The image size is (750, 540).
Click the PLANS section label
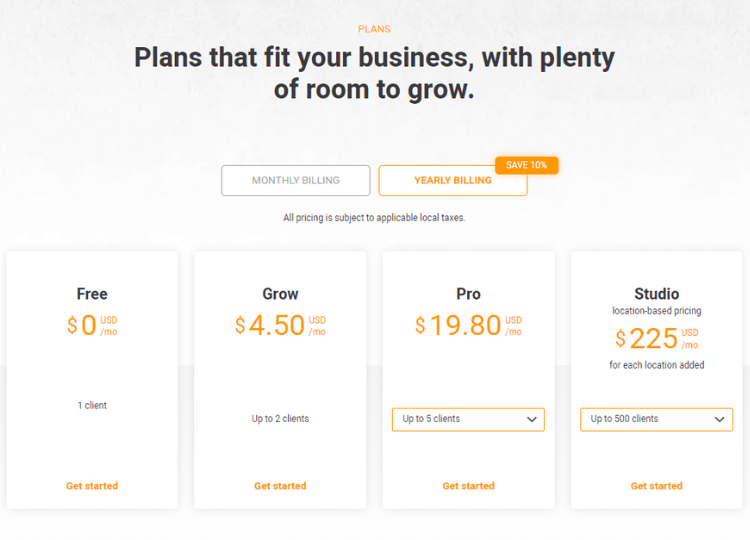click(374, 29)
